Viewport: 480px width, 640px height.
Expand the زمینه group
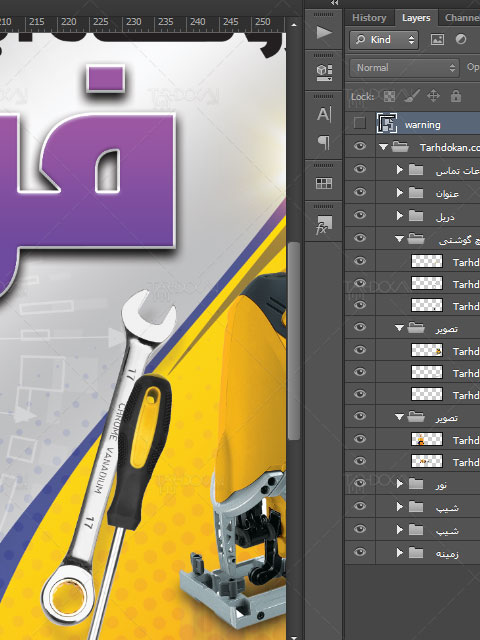click(400, 552)
